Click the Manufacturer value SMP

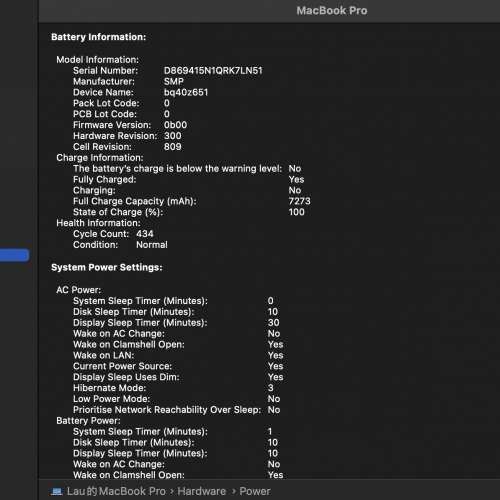tap(174, 81)
